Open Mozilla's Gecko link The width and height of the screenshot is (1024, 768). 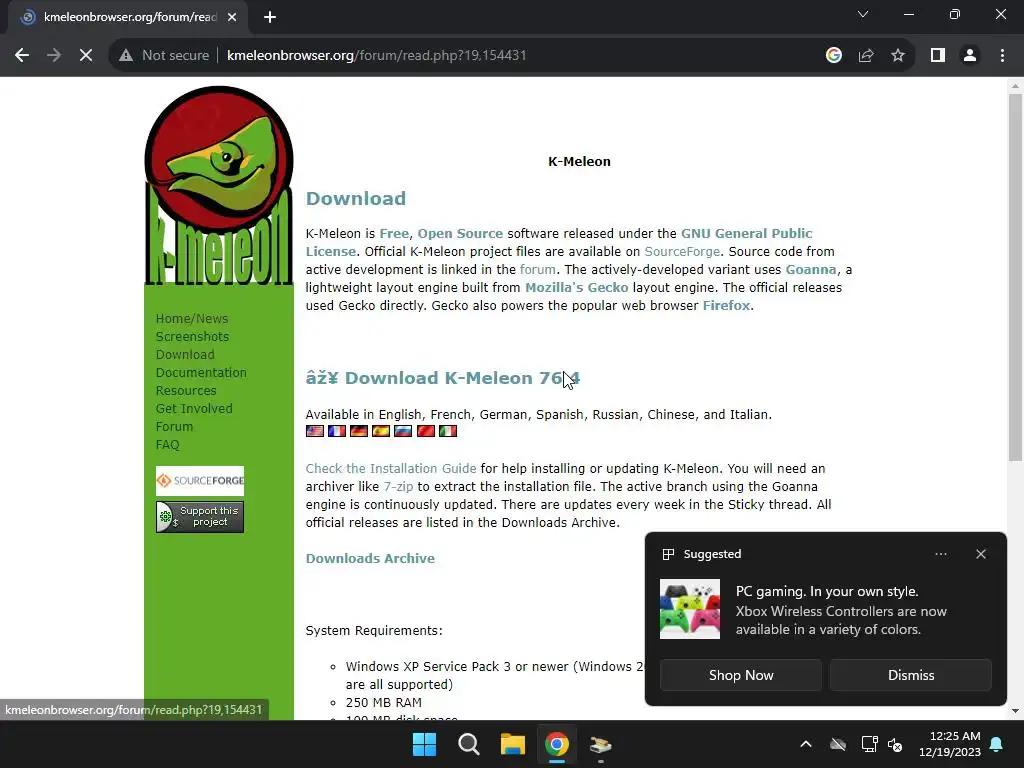point(577,287)
